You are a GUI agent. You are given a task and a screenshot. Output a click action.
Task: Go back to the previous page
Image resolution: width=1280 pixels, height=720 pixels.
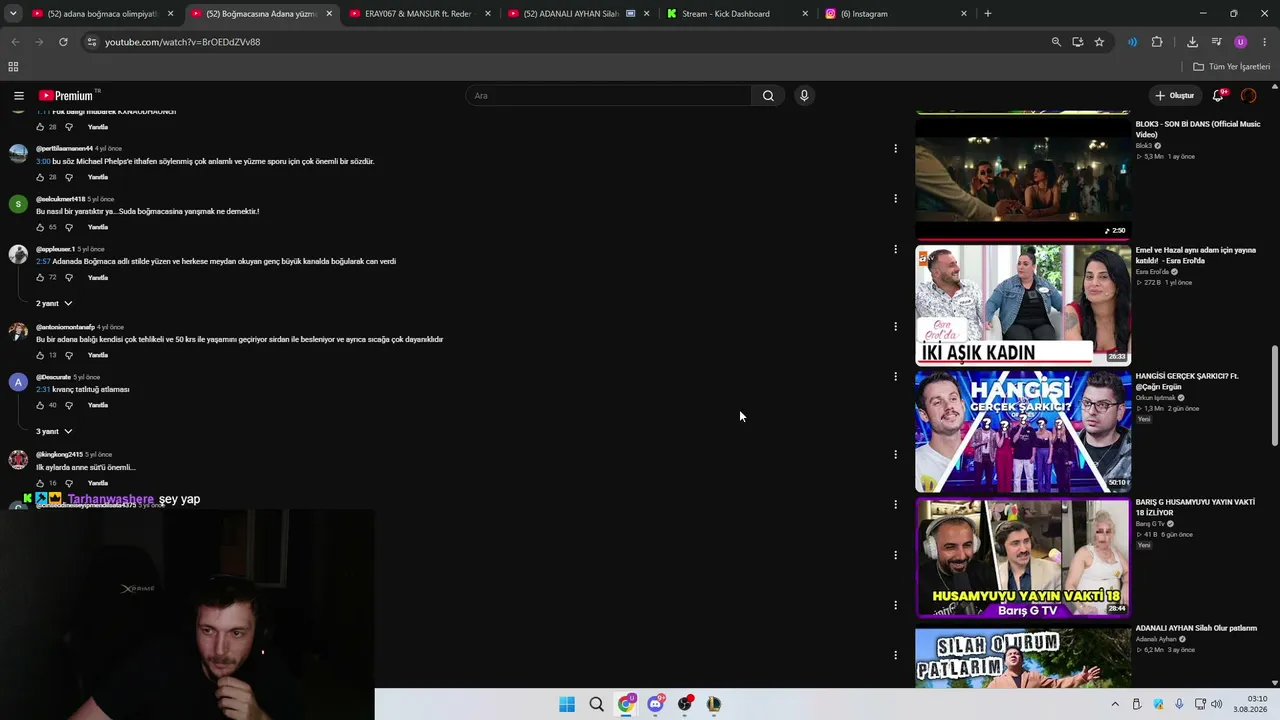click(15, 42)
